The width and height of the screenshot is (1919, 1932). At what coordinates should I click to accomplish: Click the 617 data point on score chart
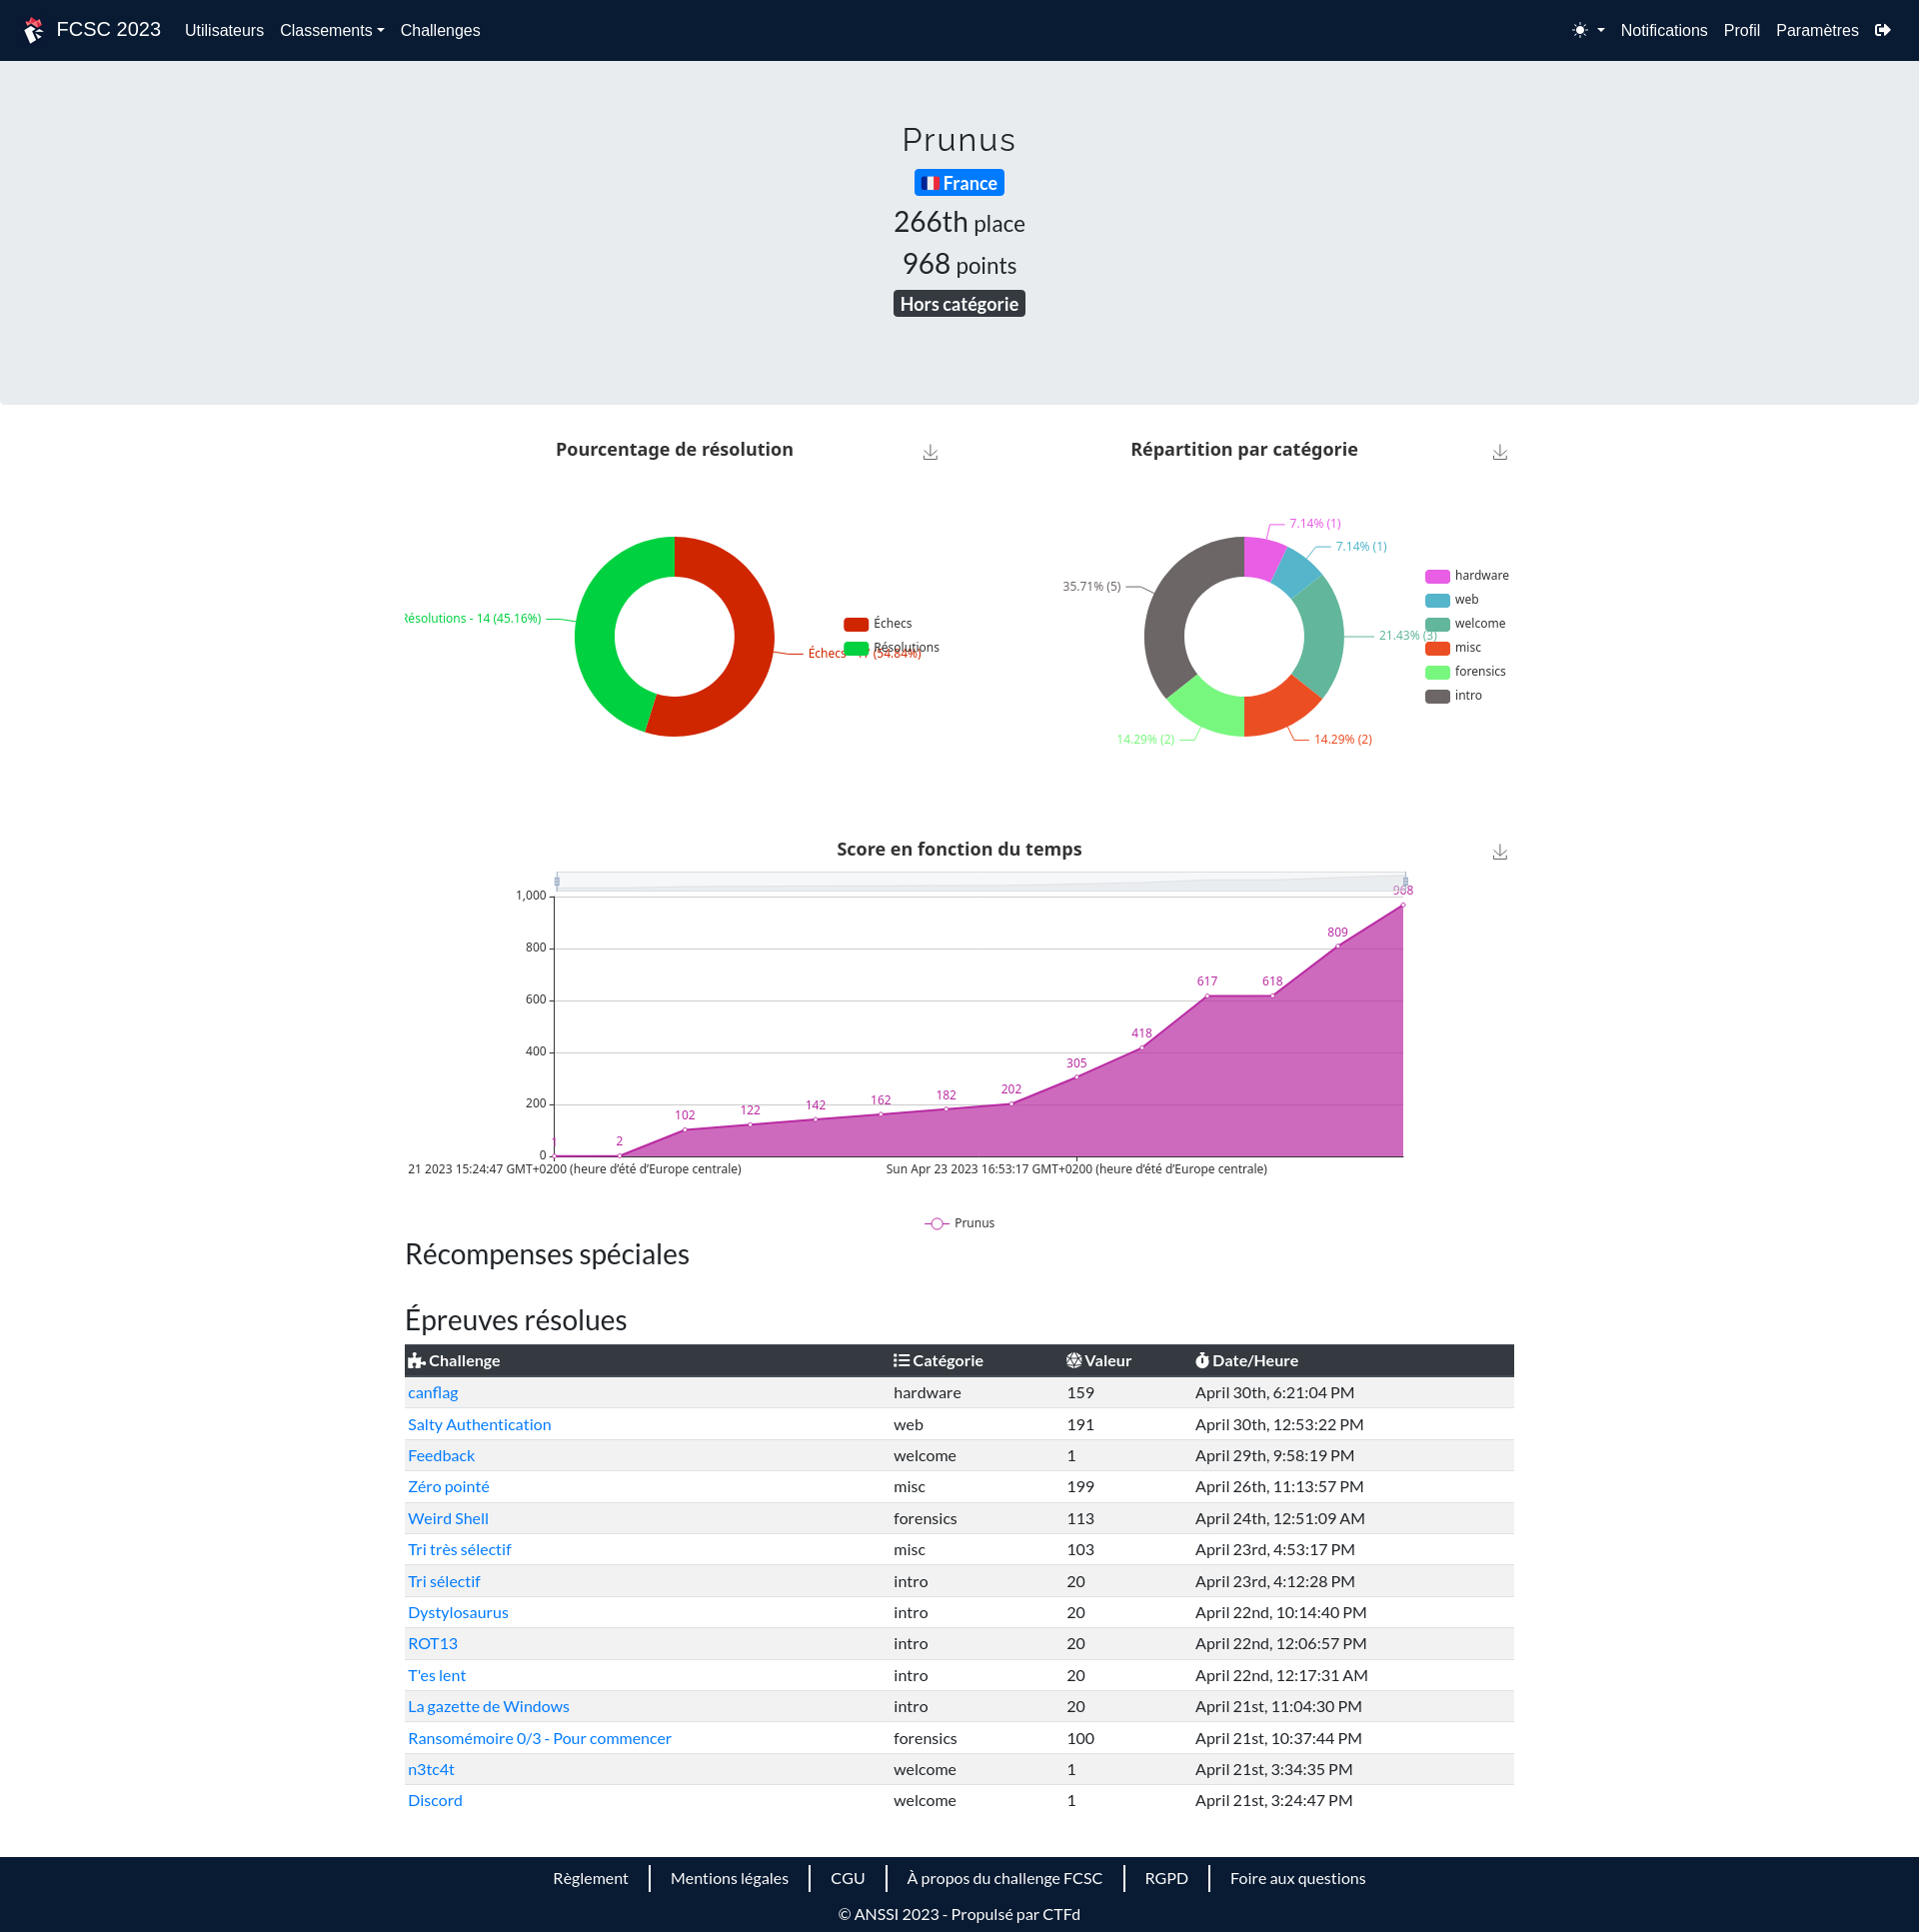pyautogui.click(x=1207, y=996)
